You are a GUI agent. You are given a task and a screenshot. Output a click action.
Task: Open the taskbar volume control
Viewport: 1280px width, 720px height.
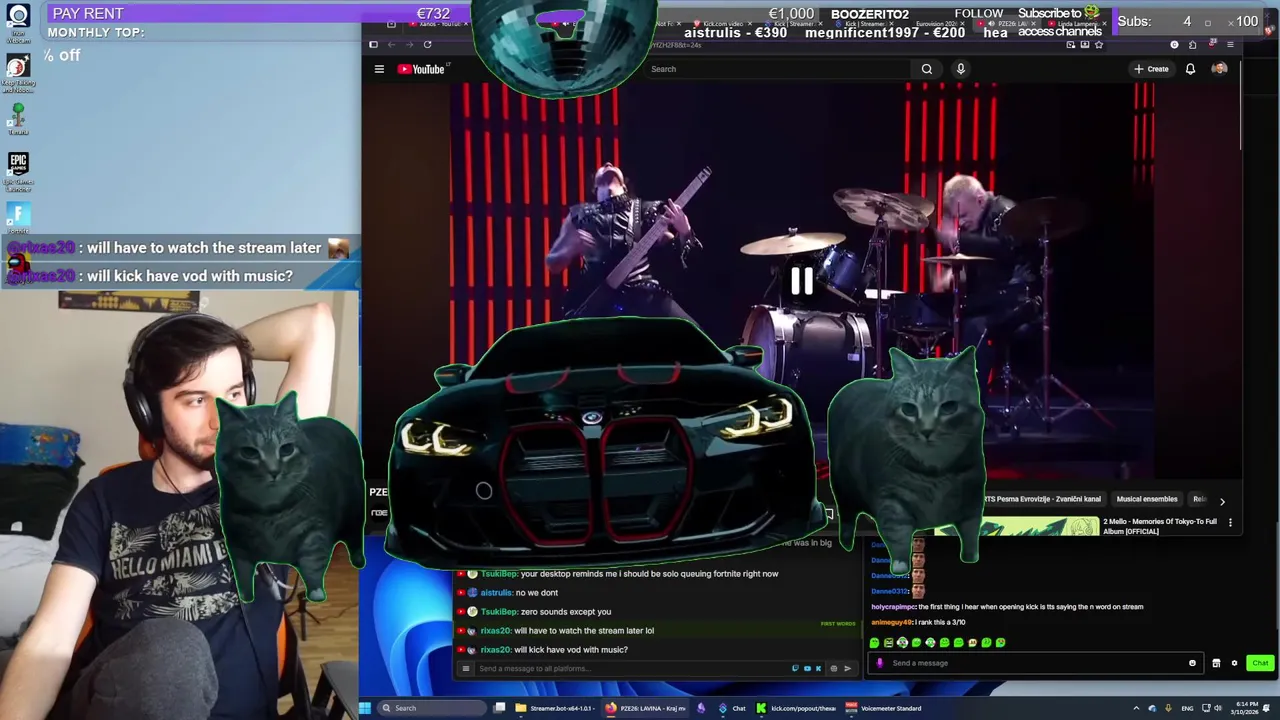coord(1217,708)
